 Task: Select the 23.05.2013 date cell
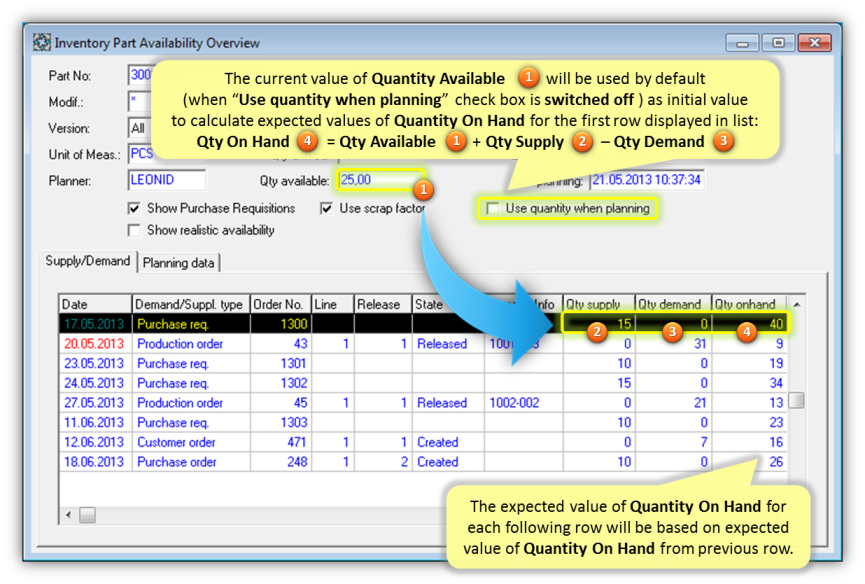point(94,363)
